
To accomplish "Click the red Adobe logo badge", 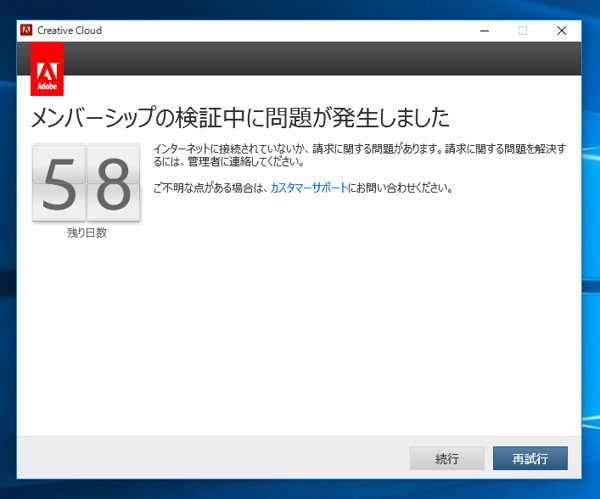I will pos(47,69).
